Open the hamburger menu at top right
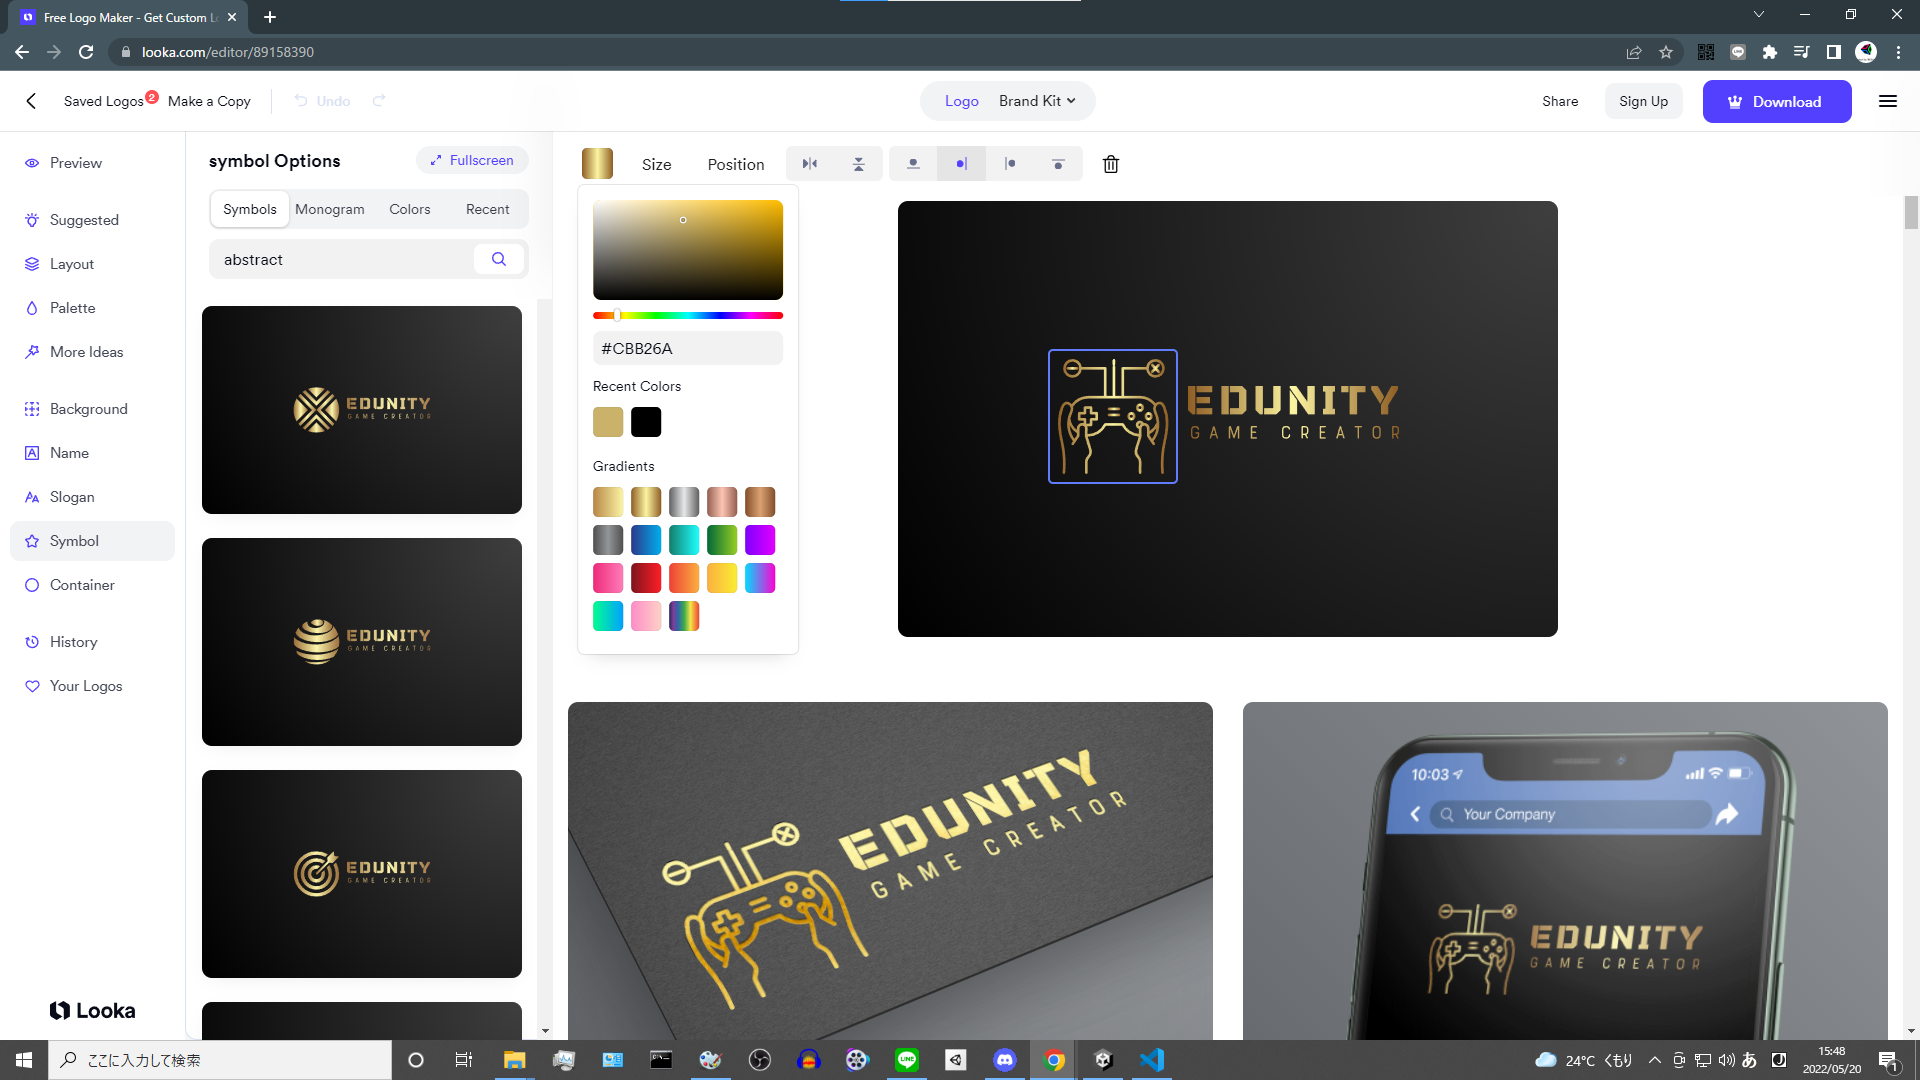This screenshot has width=1920, height=1080. [x=1887, y=101]
